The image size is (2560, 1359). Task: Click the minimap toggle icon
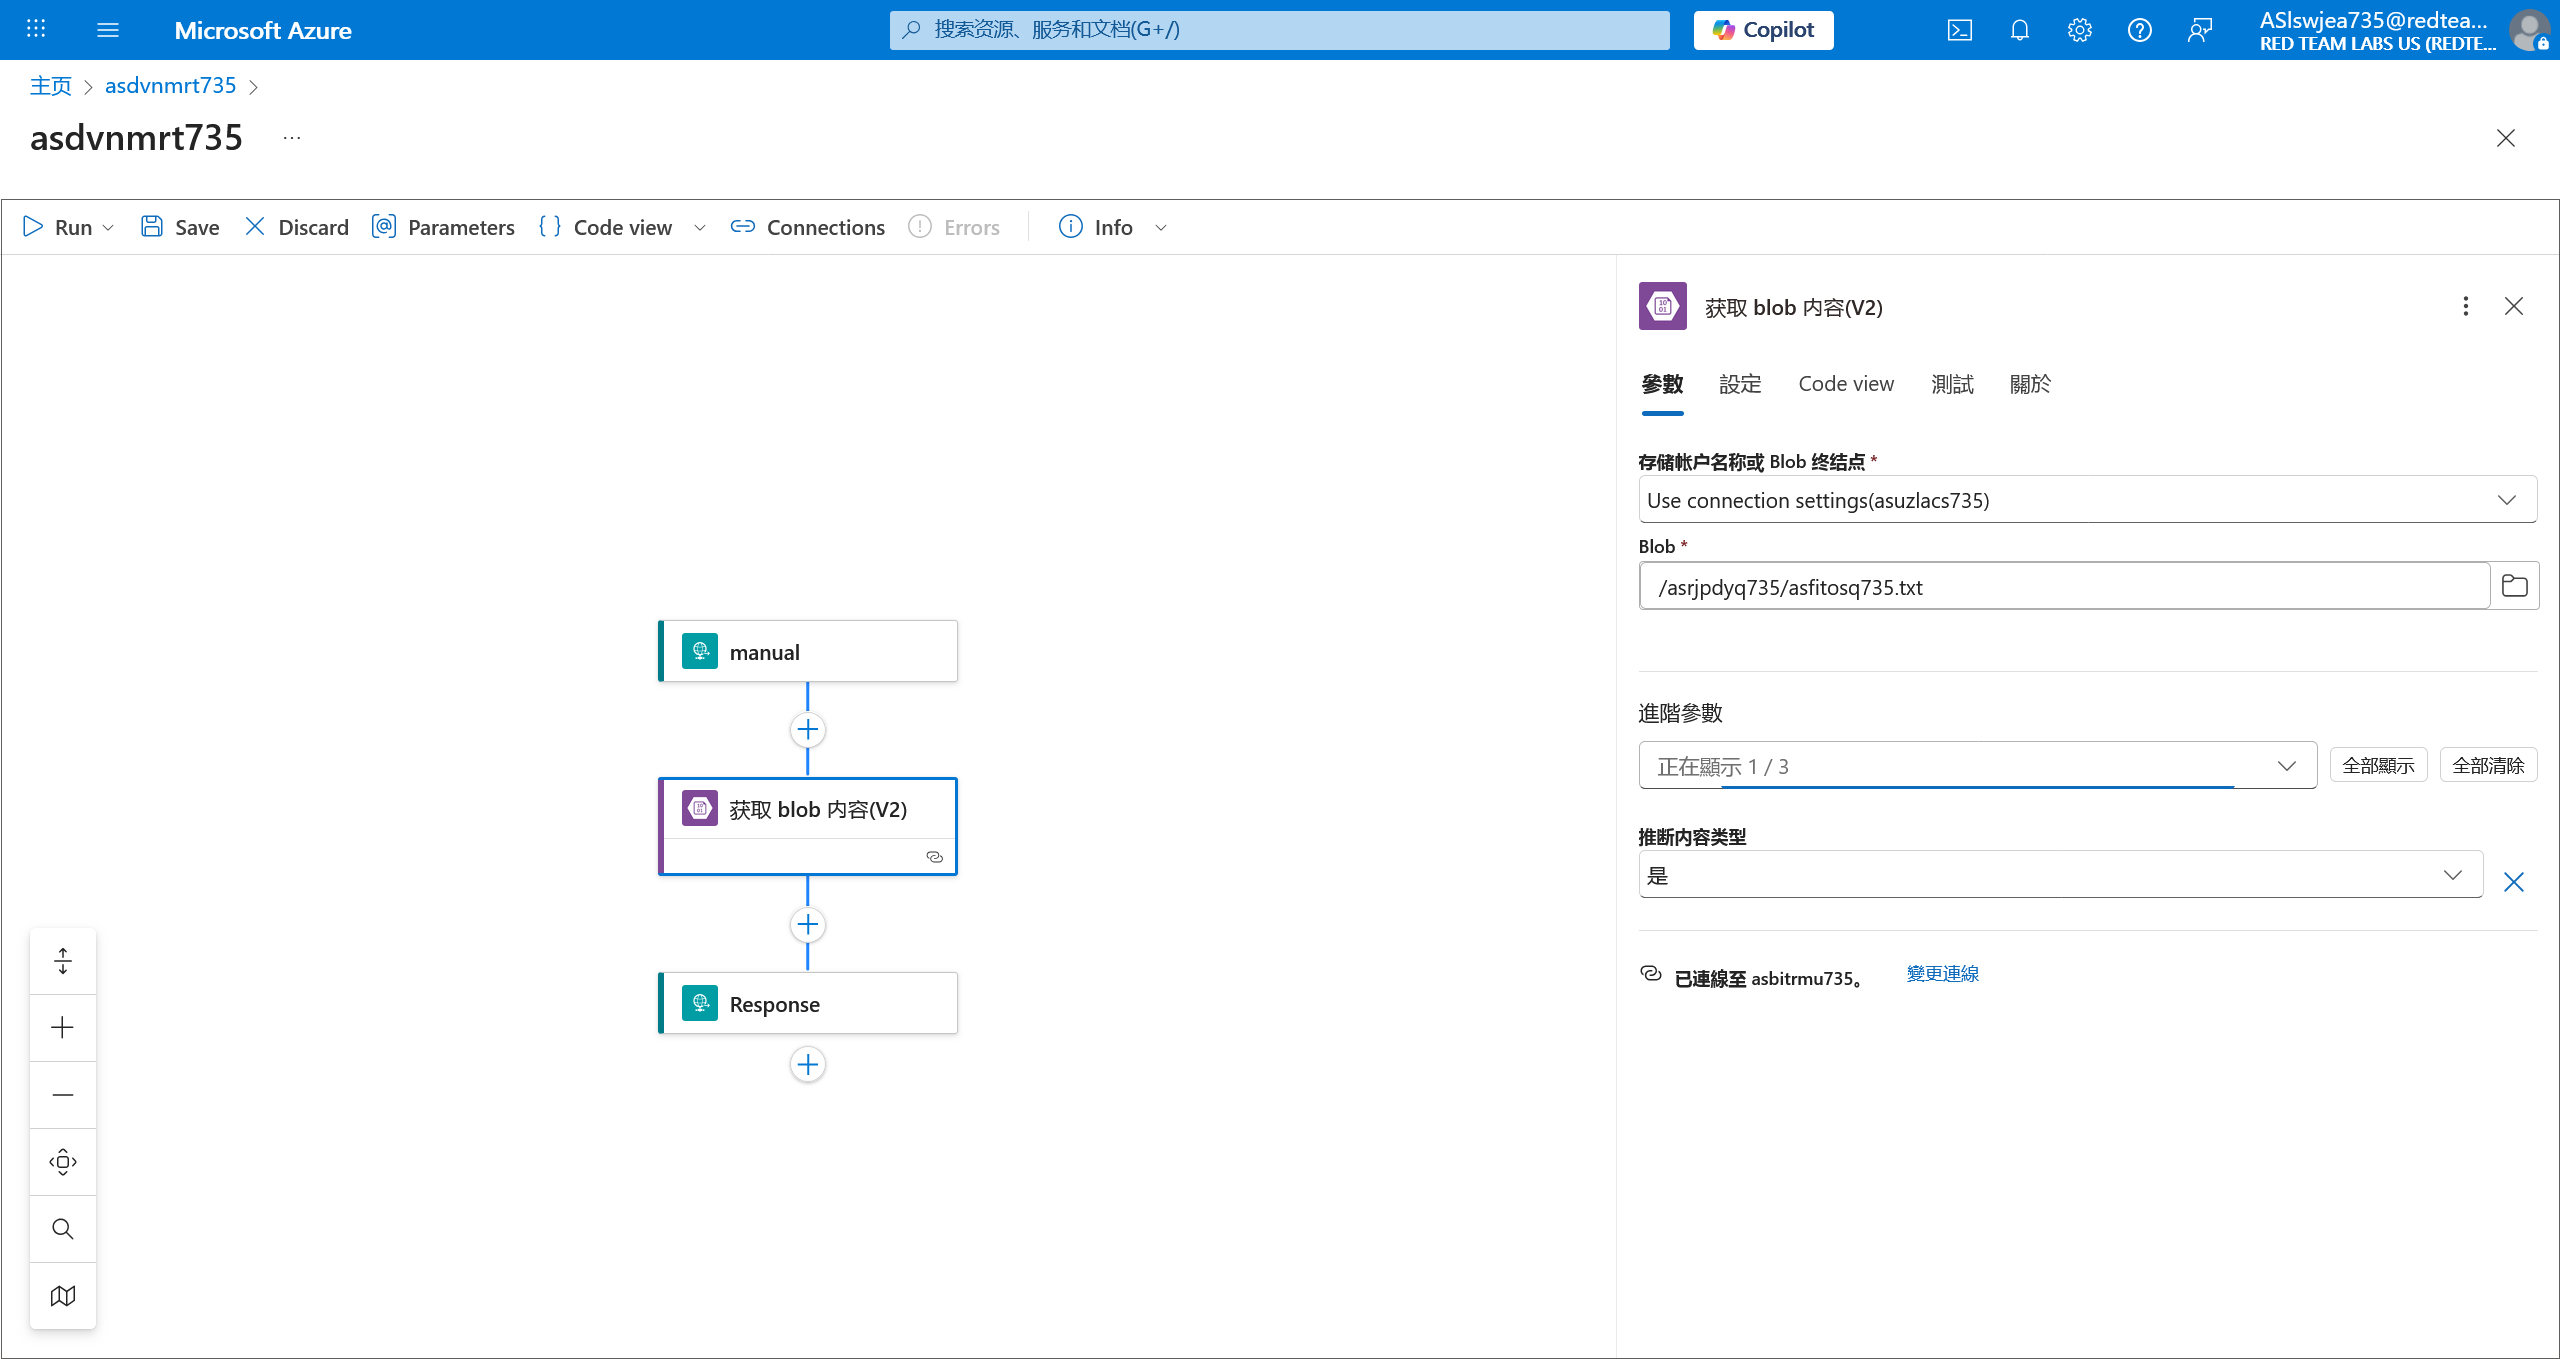tap(63, 1296)
